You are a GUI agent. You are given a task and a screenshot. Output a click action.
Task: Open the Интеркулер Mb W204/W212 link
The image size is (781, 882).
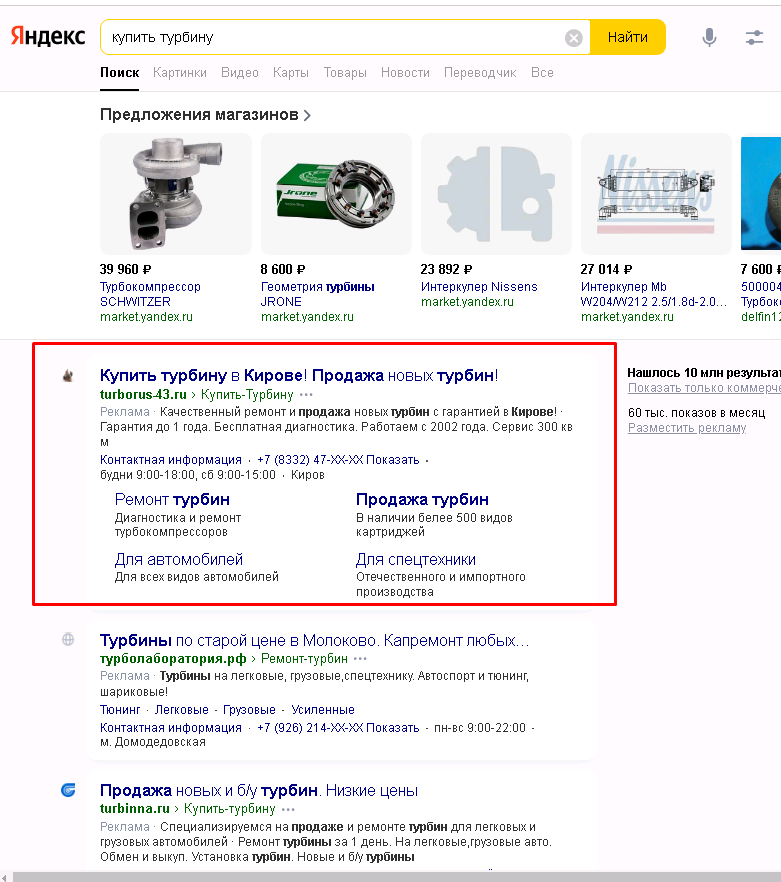click(654, 294)
